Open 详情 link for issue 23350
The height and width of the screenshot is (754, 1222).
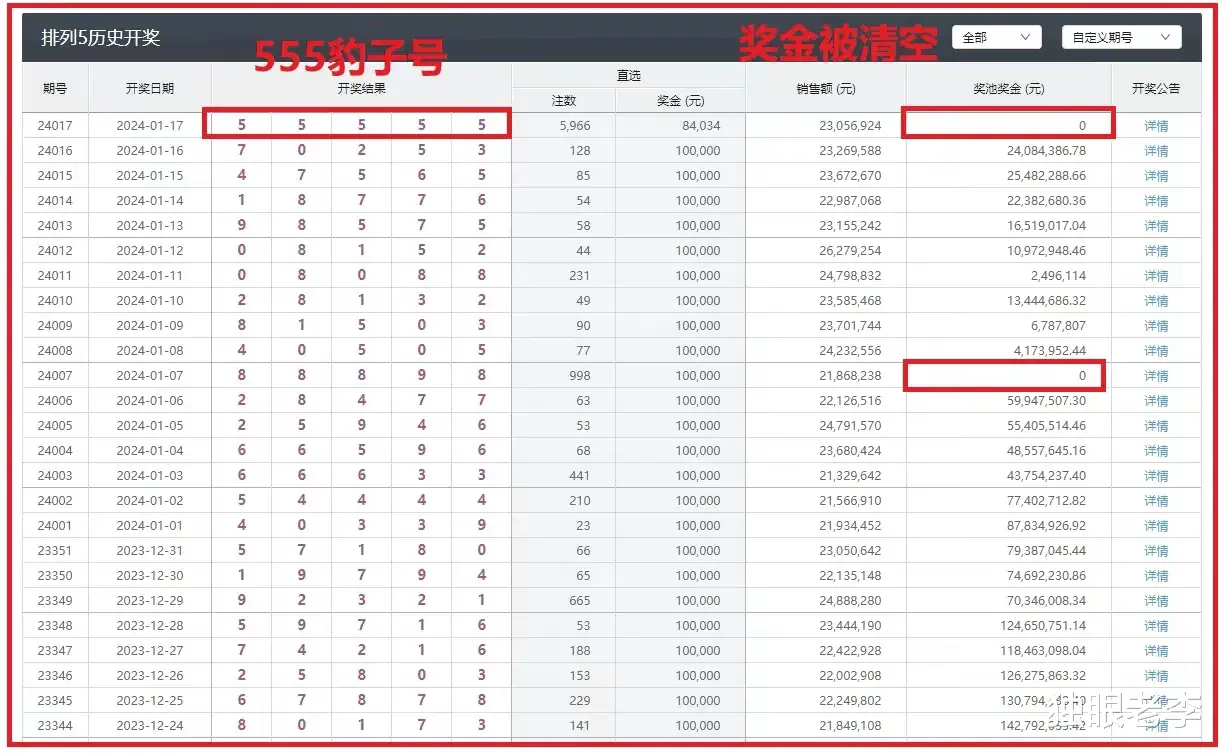tap(1156, 576)
